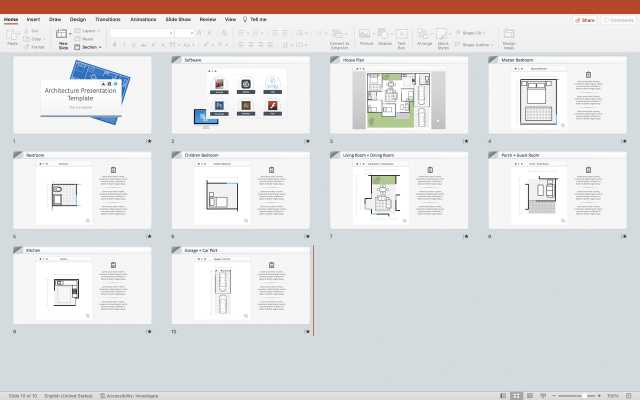Open the font name combo box

coord(140,32)
